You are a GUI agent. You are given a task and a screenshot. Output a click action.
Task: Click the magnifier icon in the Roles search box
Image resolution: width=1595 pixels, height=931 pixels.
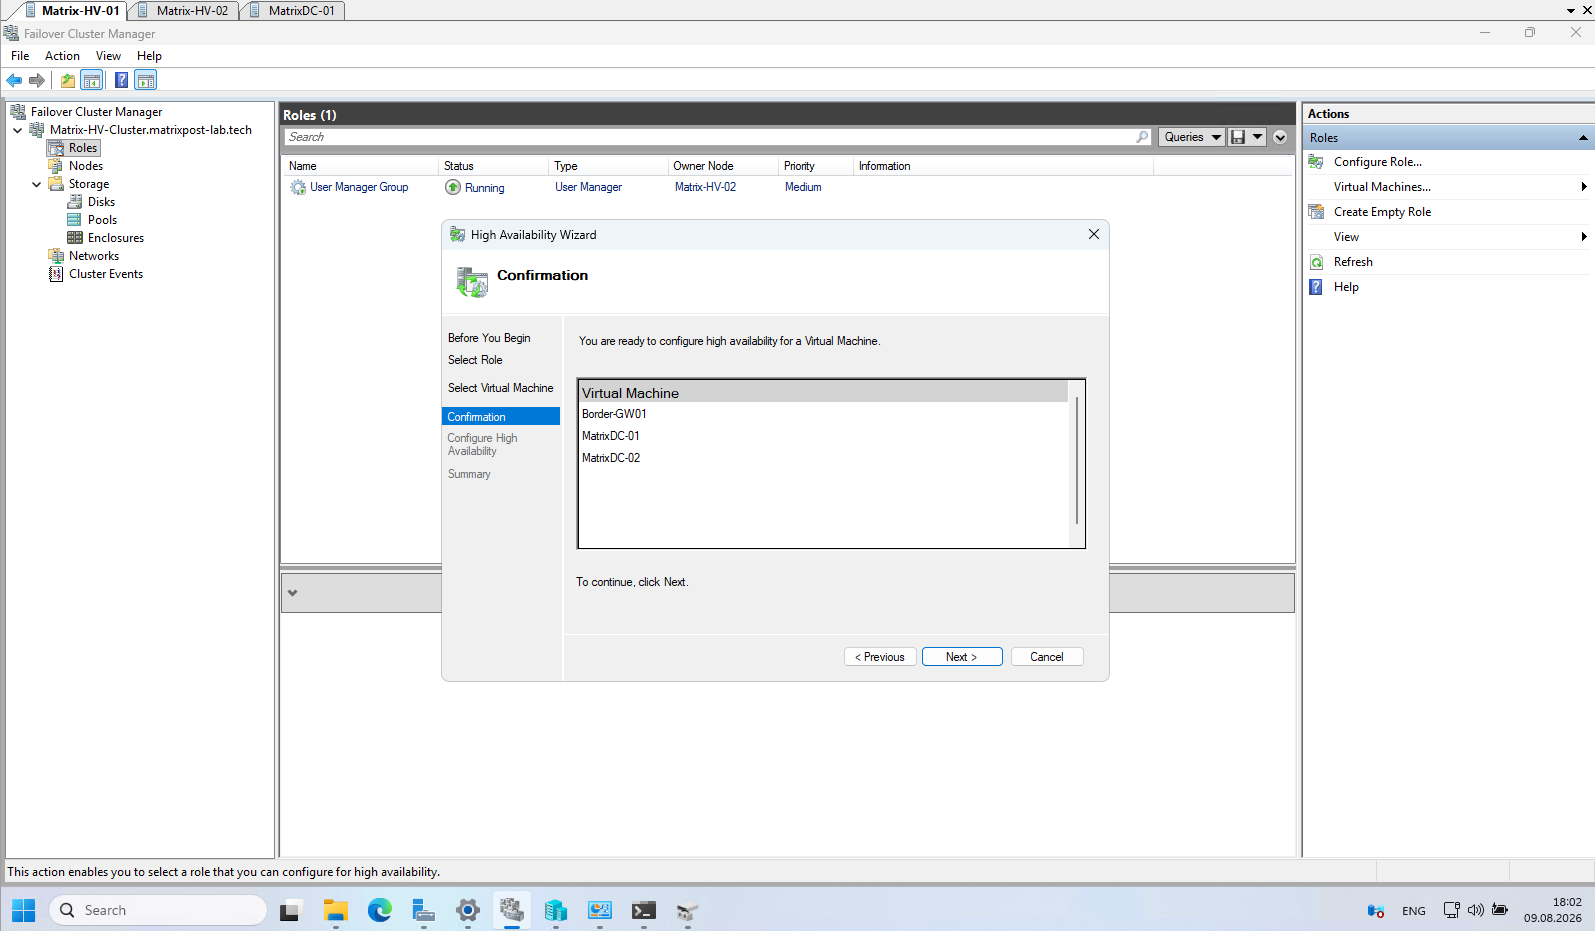[x=1142, y=137]
